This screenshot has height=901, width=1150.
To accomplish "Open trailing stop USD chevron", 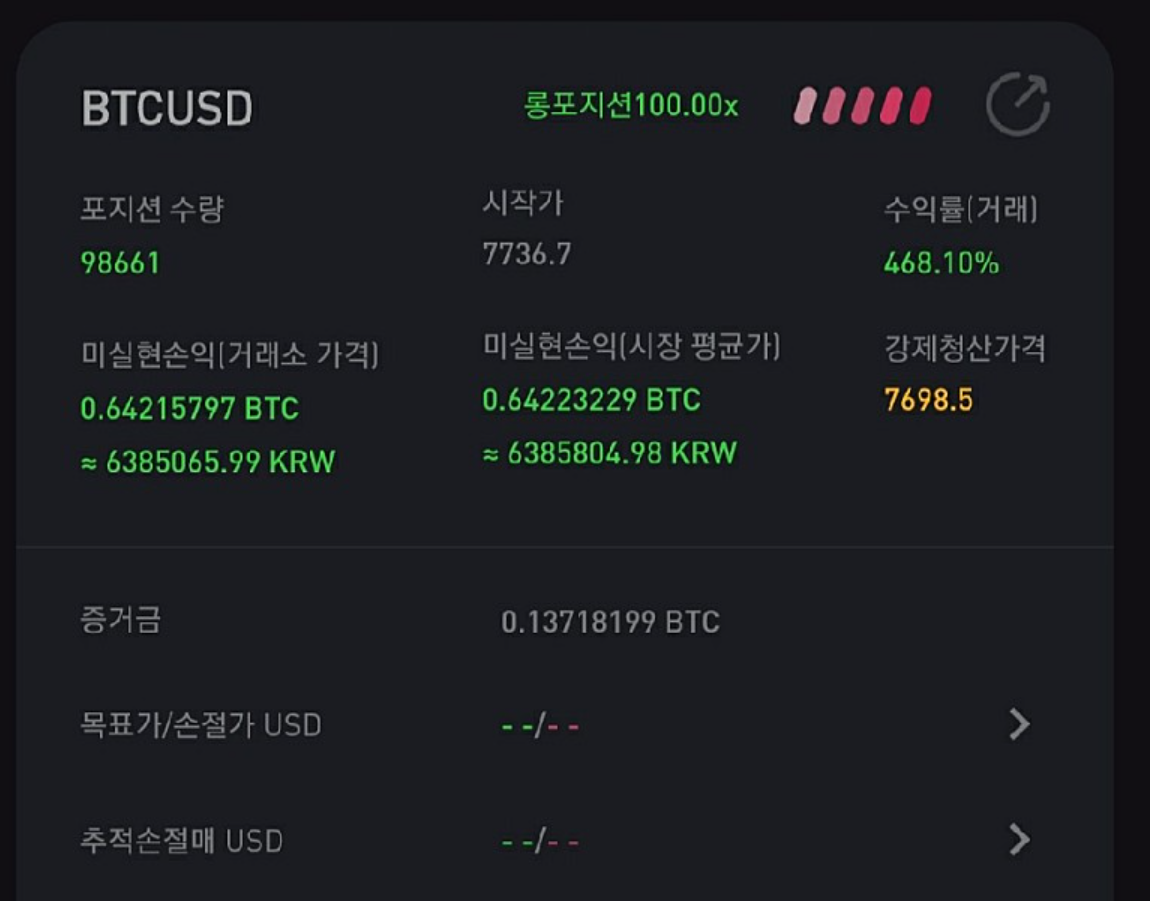I will click(x=1019, y=839).
